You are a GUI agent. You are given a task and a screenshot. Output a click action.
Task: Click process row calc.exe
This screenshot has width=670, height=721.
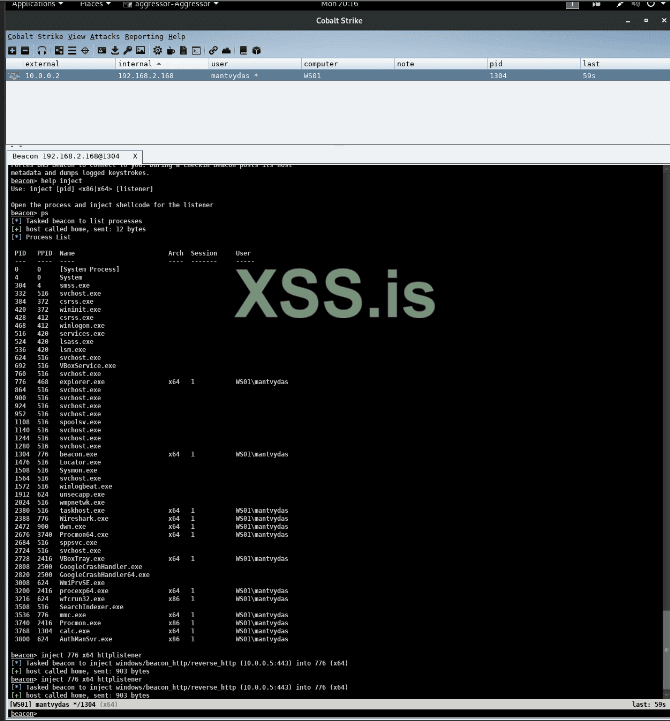click(x=151, y=631)
